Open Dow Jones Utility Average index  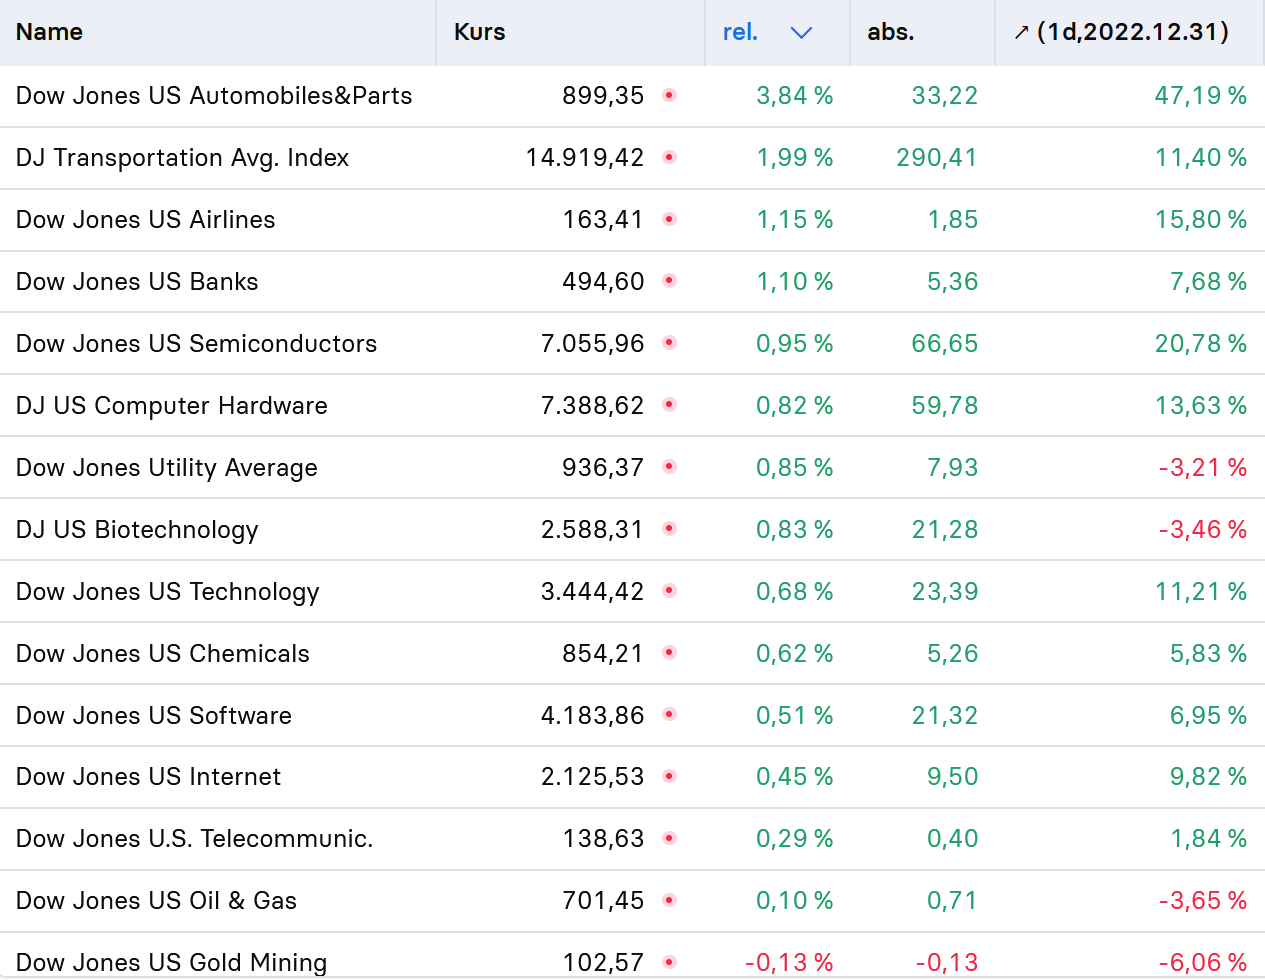(167, 467)
